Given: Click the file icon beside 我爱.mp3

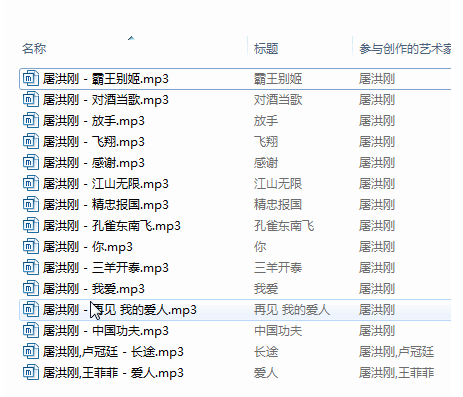Looking at the screenshot, I should tap(31, 289).
